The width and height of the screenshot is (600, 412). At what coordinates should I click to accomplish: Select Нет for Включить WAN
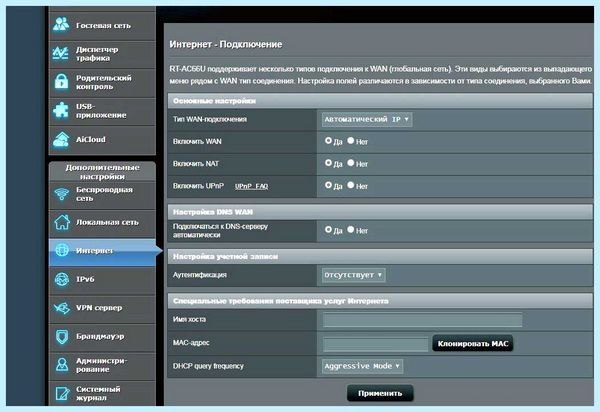351,140
